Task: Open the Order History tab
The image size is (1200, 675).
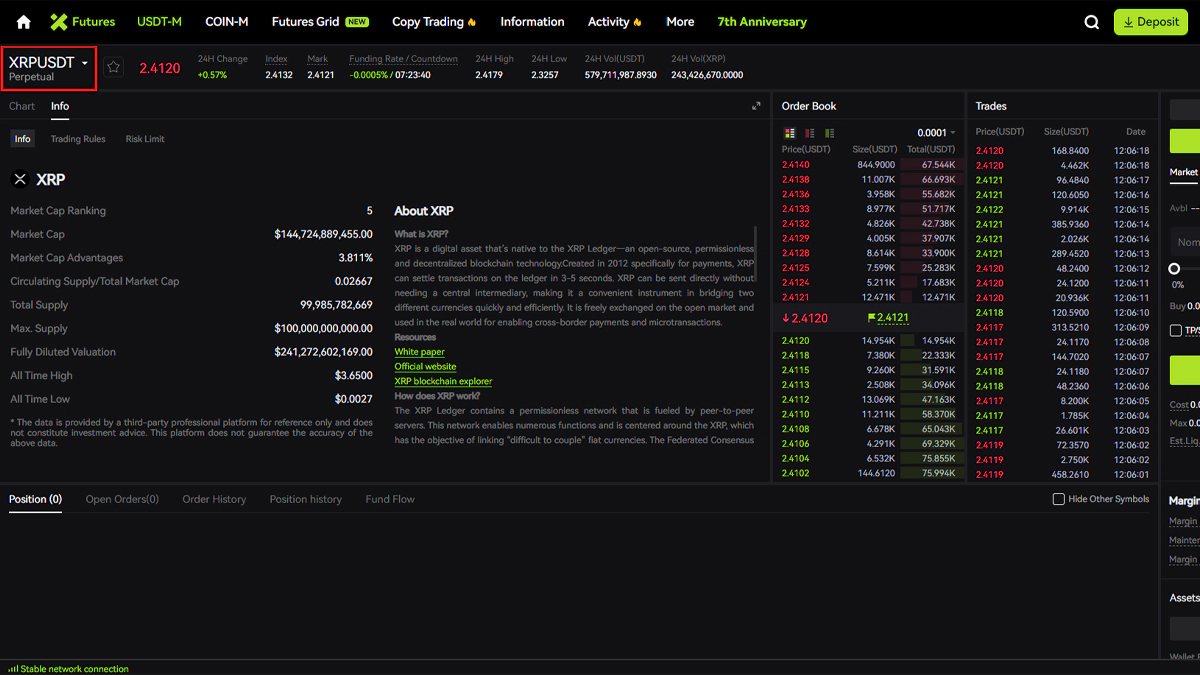Action: (213, 499)
